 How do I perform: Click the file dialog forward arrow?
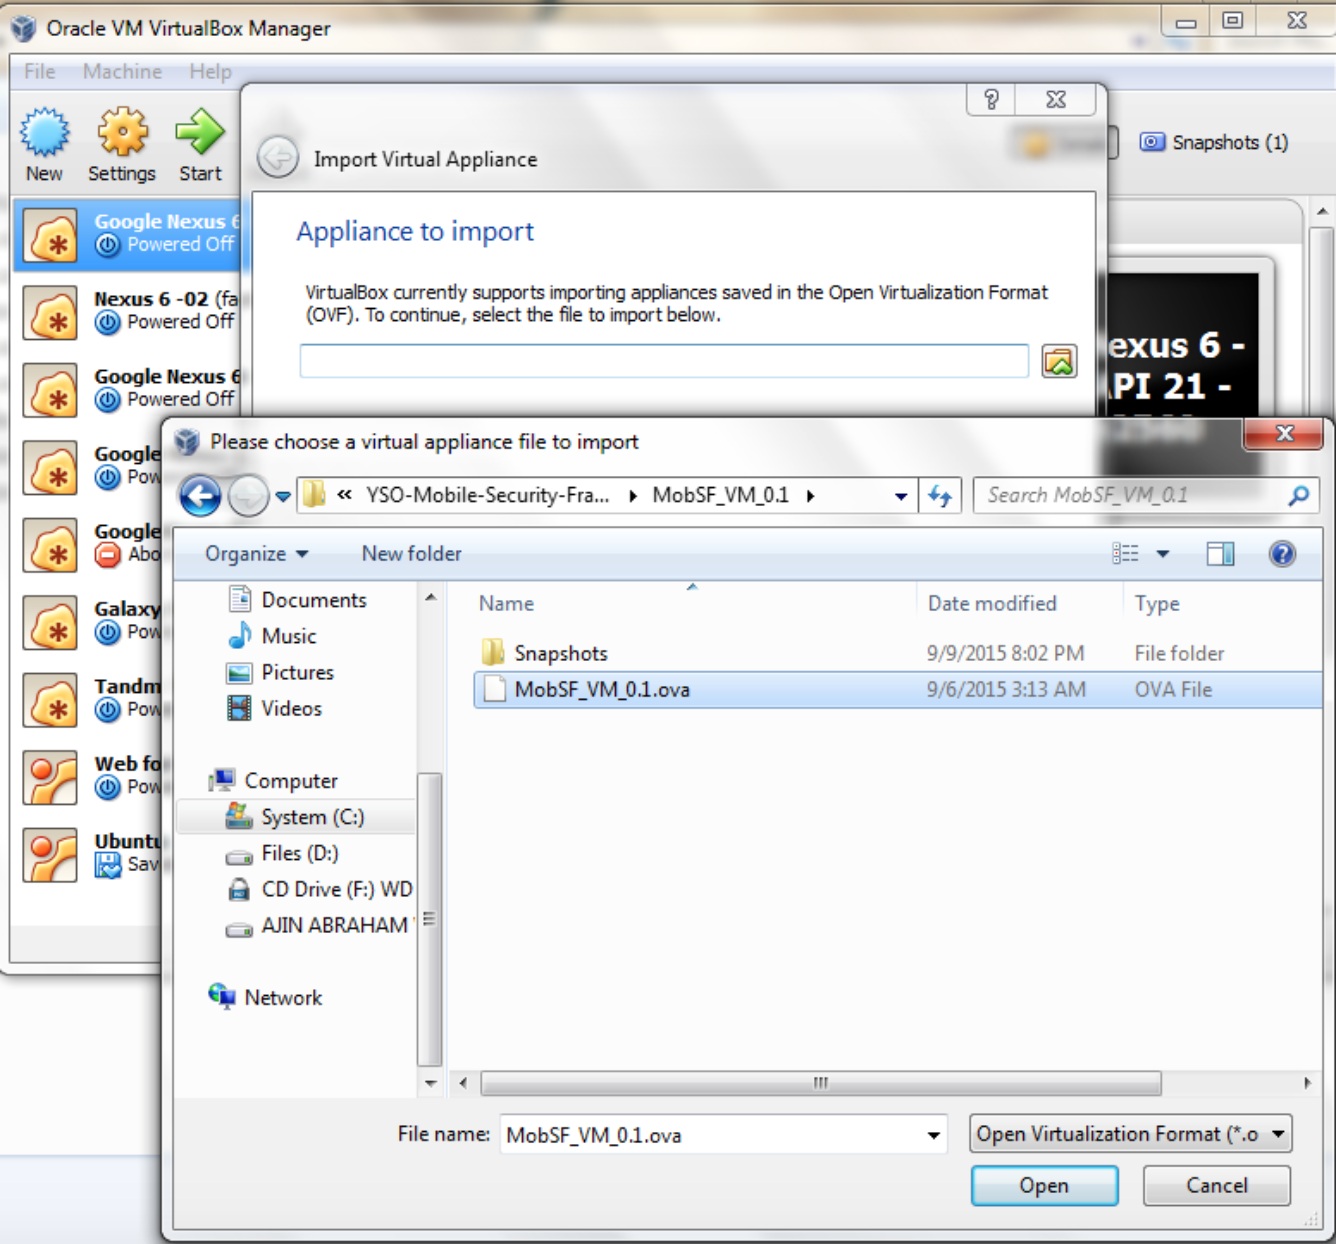[x=248, y=495]
